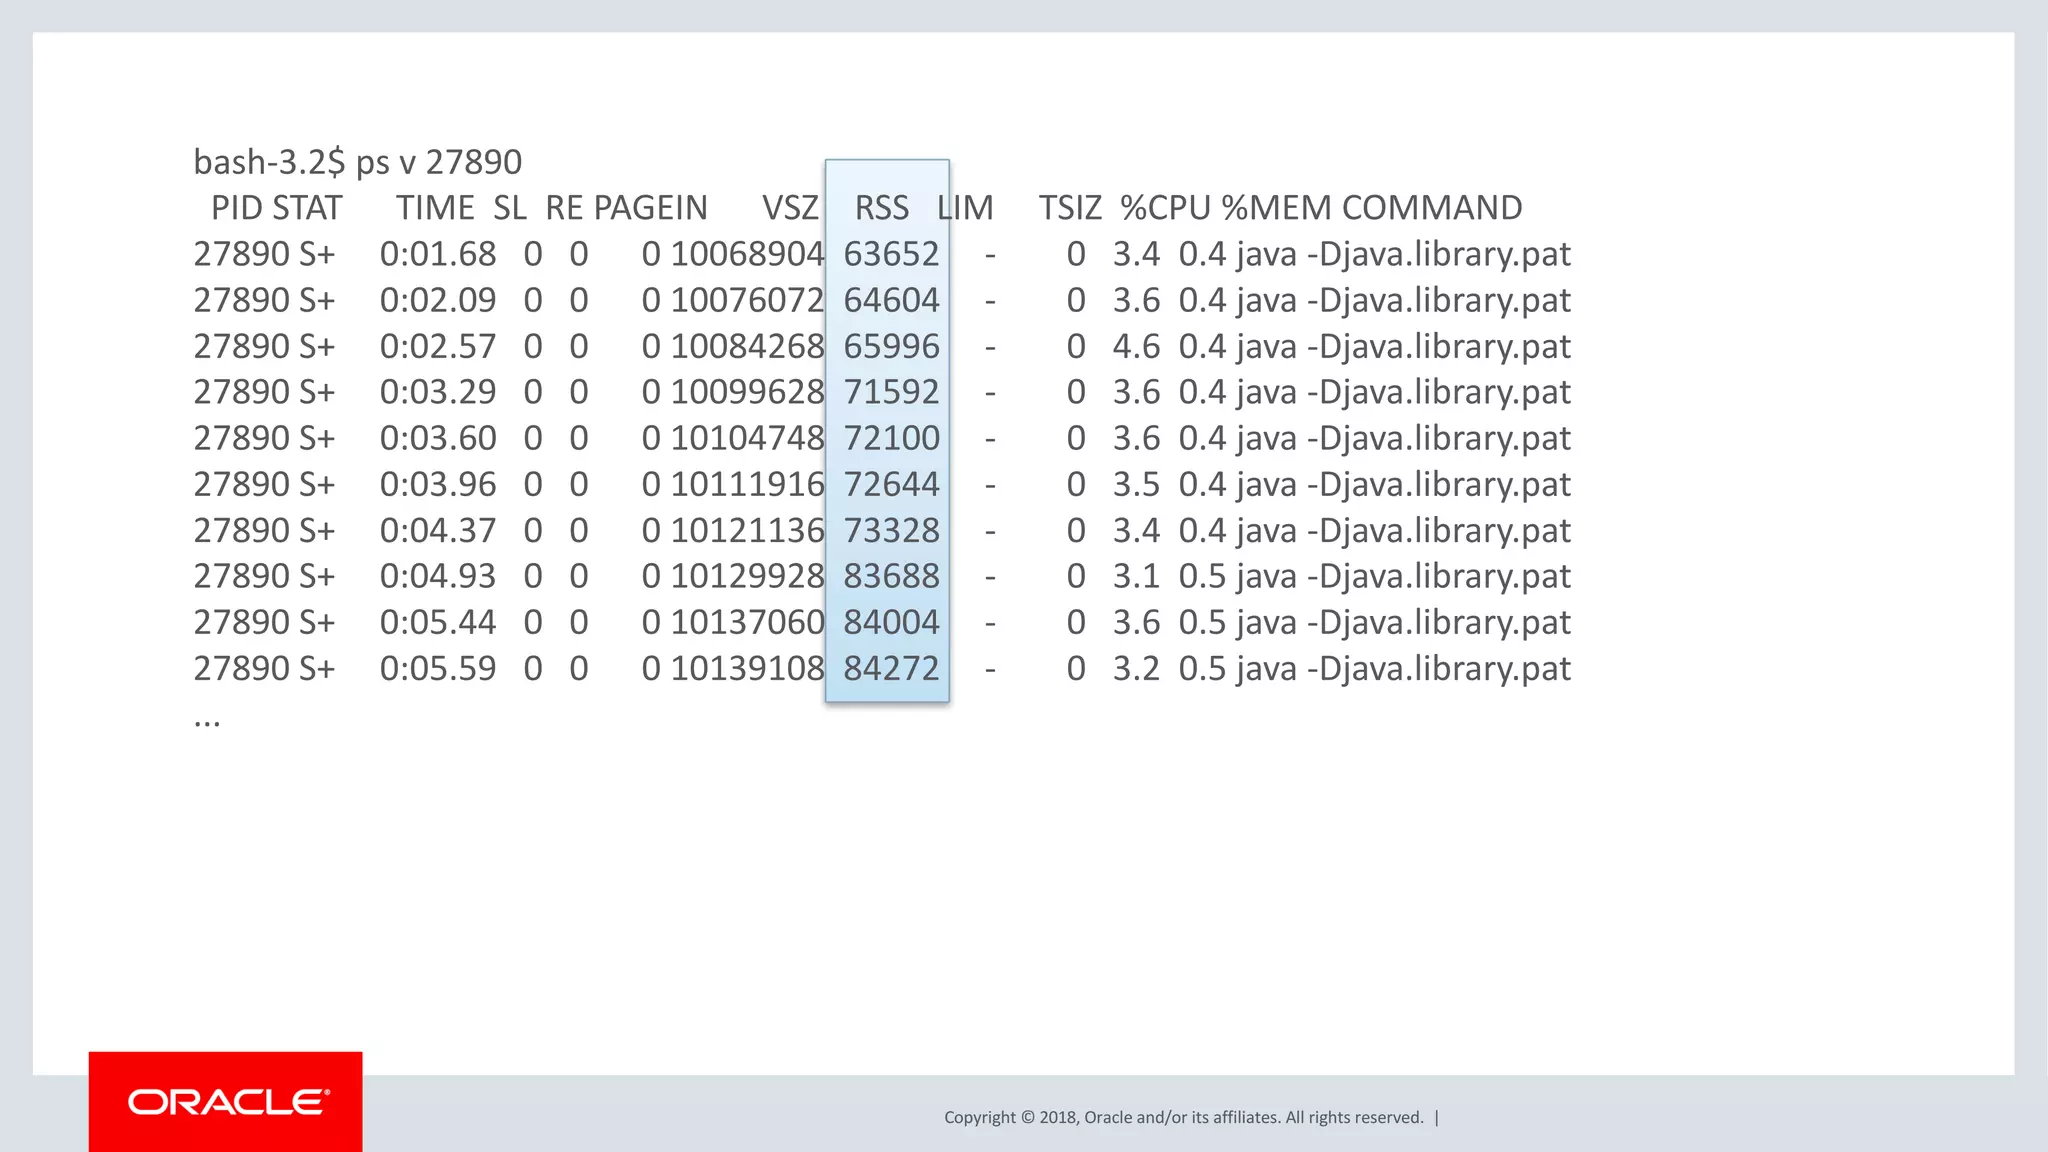Click RSS value 65996
Image resolution: width=2048 pixels, height=1152 pixels.
point(891,346)
